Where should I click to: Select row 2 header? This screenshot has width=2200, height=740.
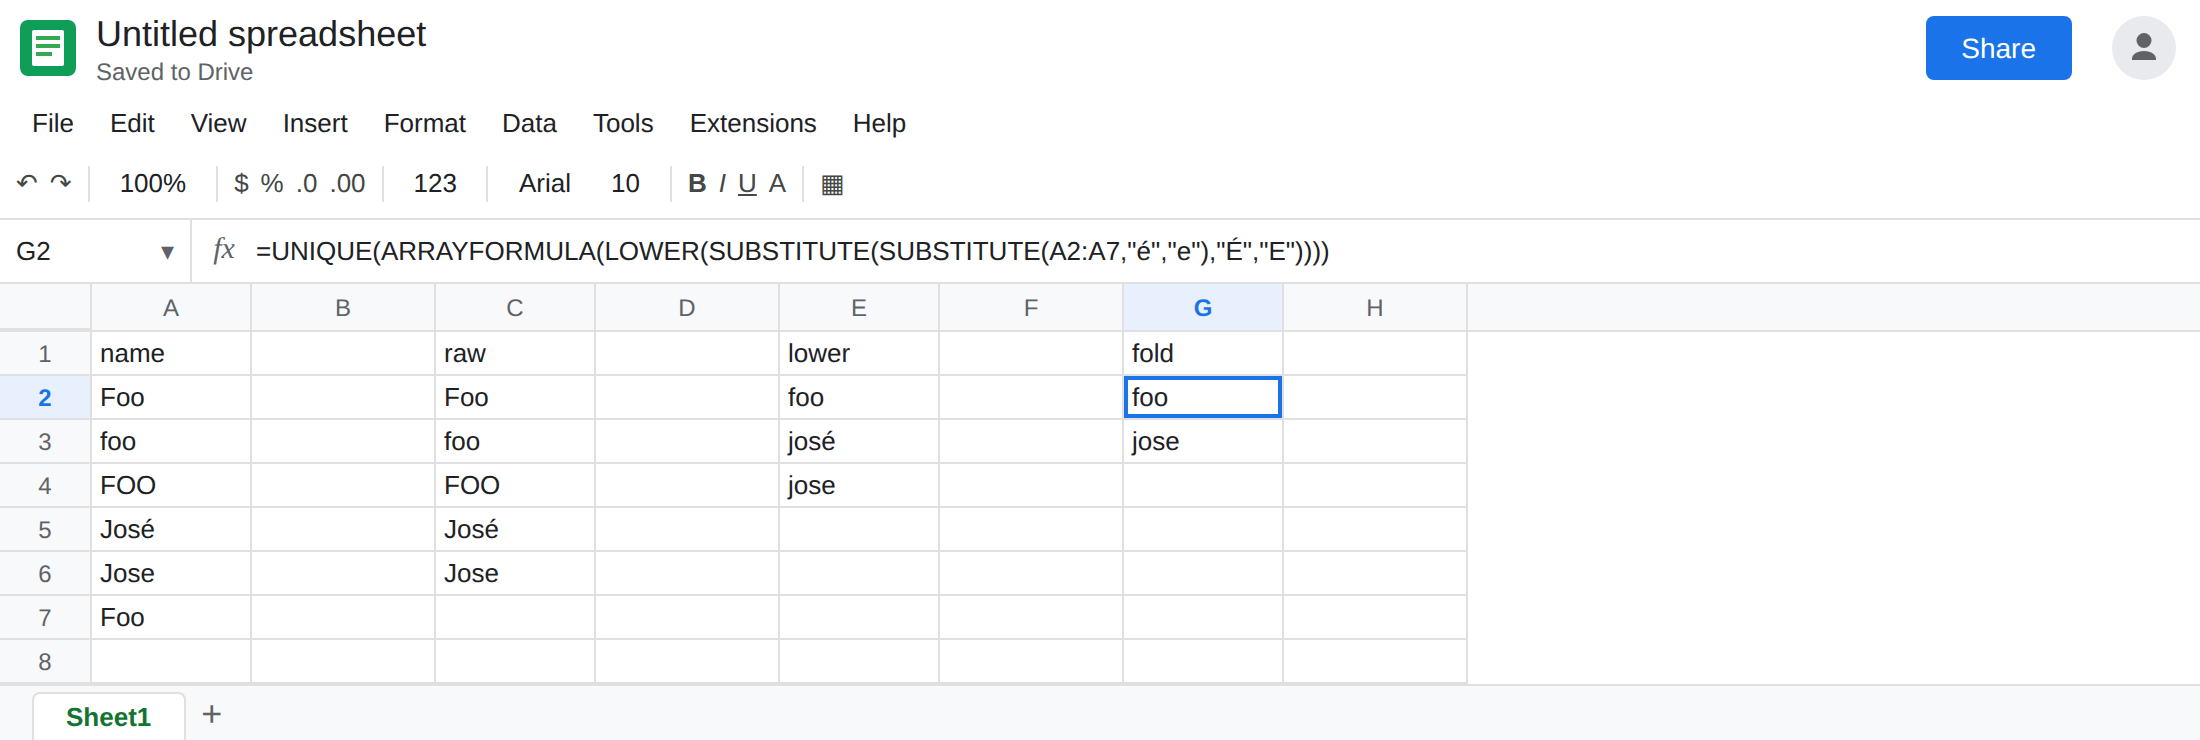(45, 397)
